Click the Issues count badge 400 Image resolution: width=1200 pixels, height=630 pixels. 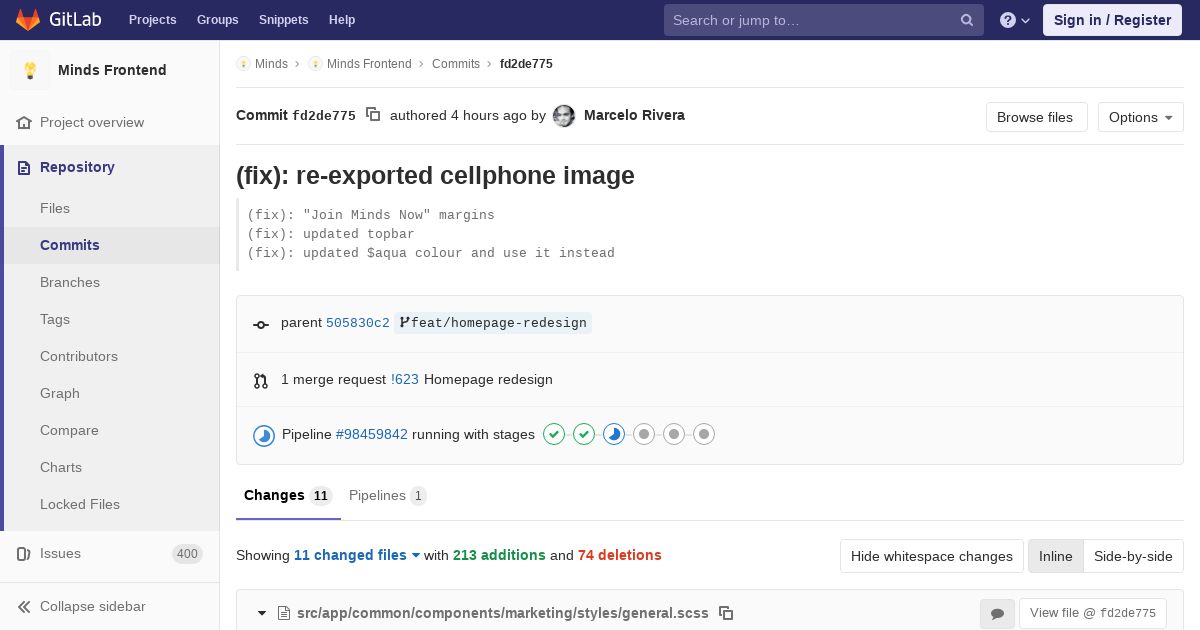187,554
